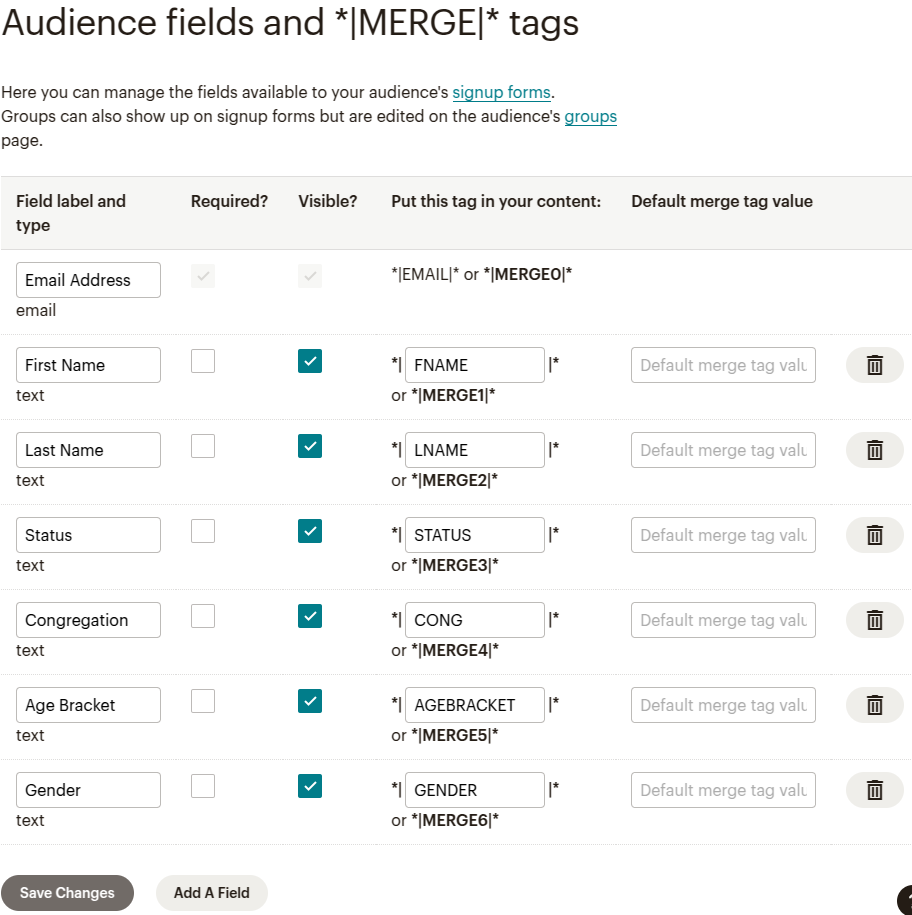Enable Required checkbox for Gender
The height and width of the screenshot is (915, 912).
(203, 786)
